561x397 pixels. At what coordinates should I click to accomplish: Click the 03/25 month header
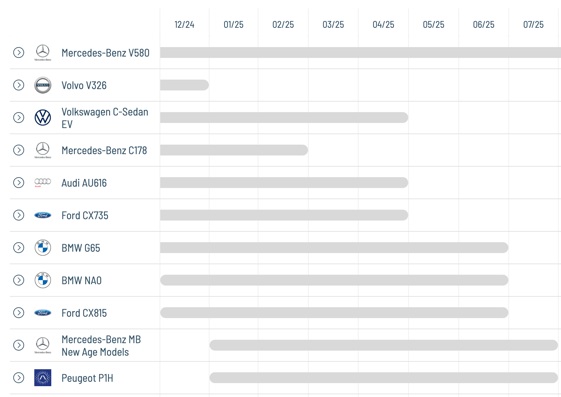point(333,25)
